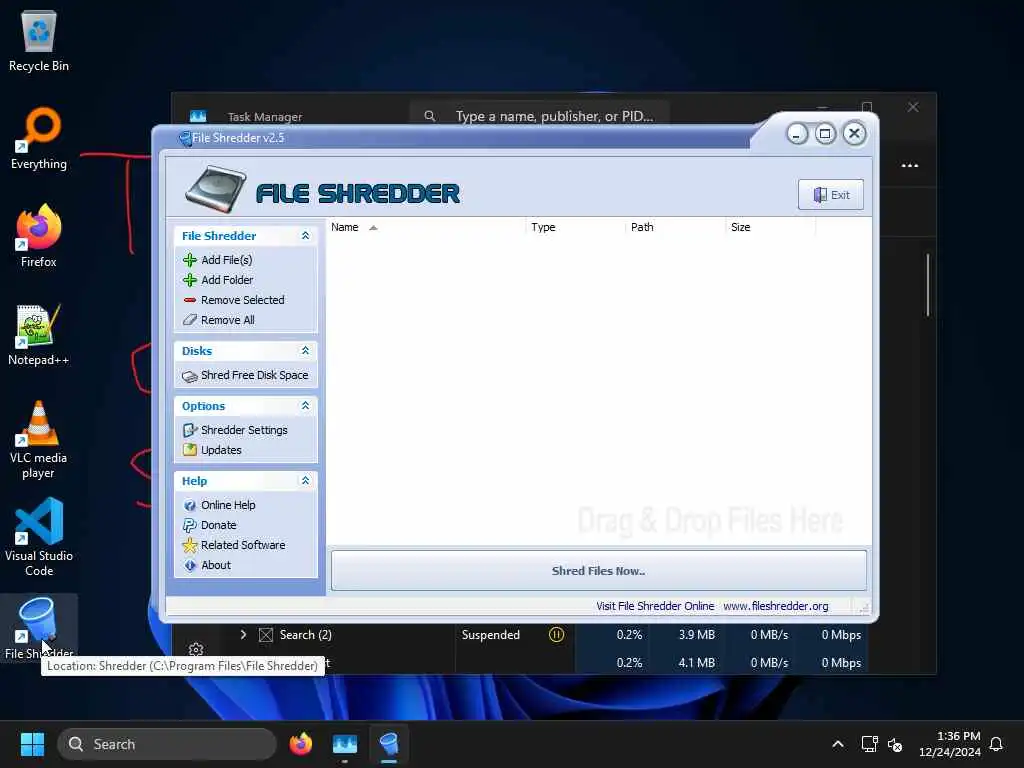Viewport: 1024px width, 768px height.
Task: Open the Windows Start menu
Action: [32, 744]
